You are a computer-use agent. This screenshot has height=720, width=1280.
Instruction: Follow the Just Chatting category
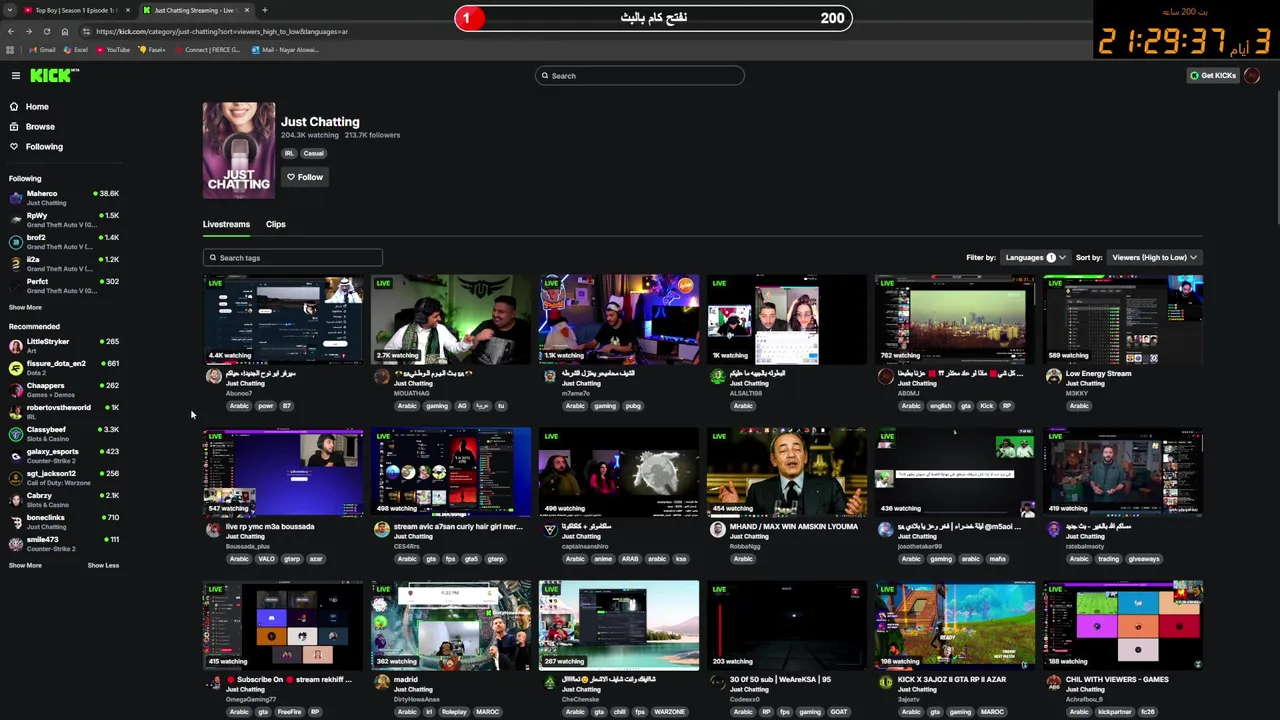click(305, 177)
